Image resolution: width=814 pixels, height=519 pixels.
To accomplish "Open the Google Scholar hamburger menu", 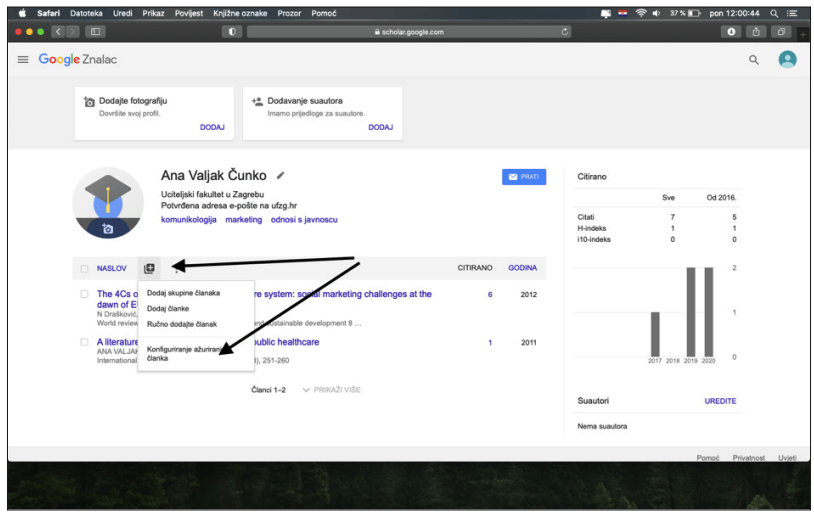I will [x=23, y=60].
